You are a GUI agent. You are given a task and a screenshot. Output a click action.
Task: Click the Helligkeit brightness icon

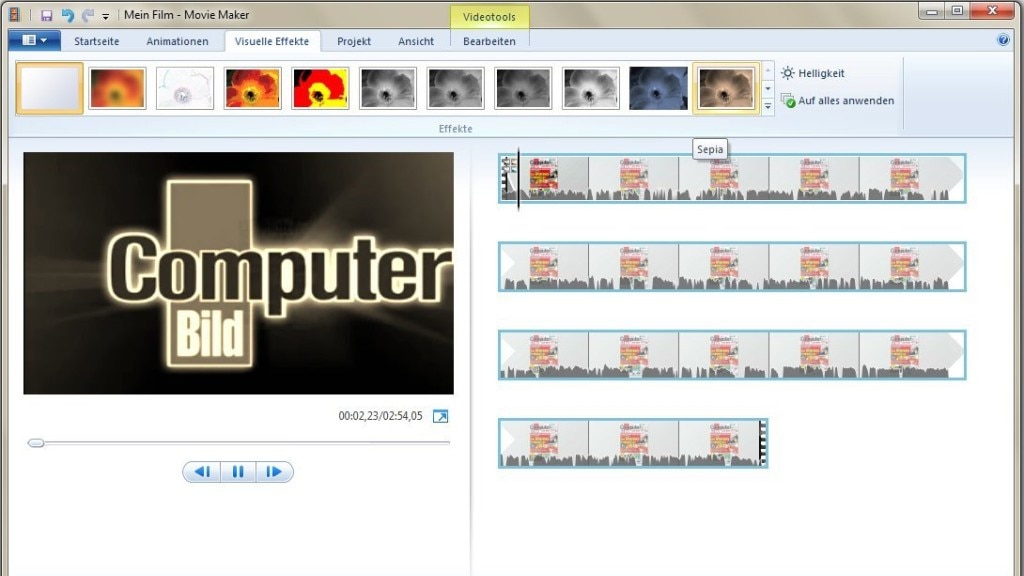pos(788,73)
